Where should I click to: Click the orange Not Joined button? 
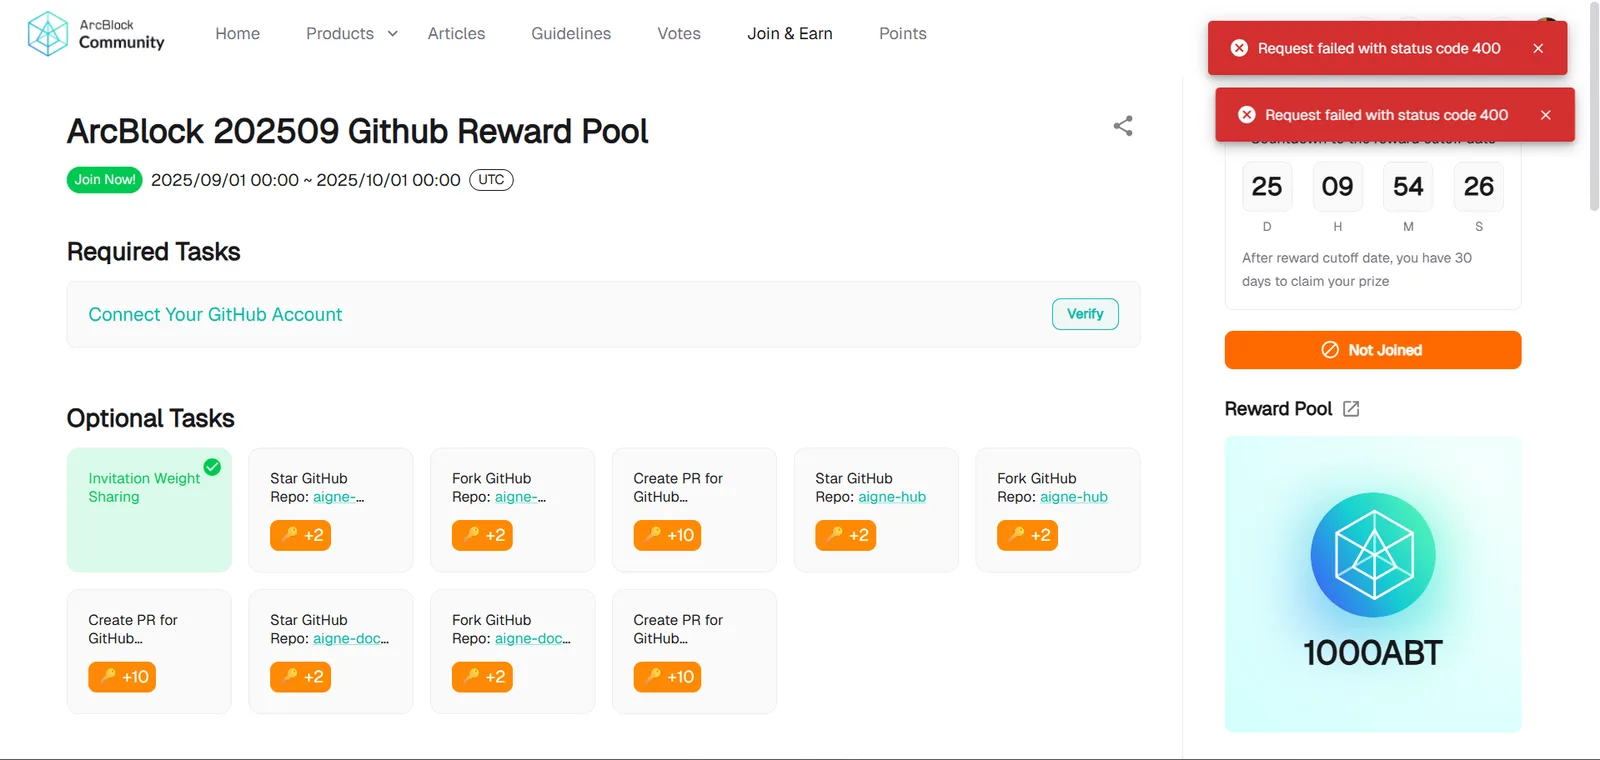click(1373, 350)
